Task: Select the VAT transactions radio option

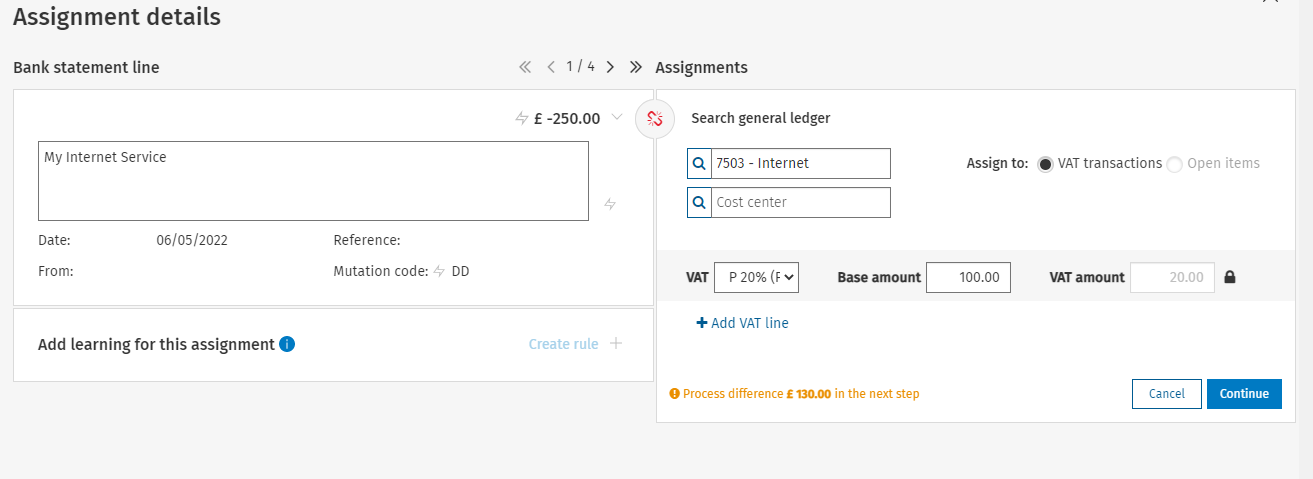Action: (1046, 164)
